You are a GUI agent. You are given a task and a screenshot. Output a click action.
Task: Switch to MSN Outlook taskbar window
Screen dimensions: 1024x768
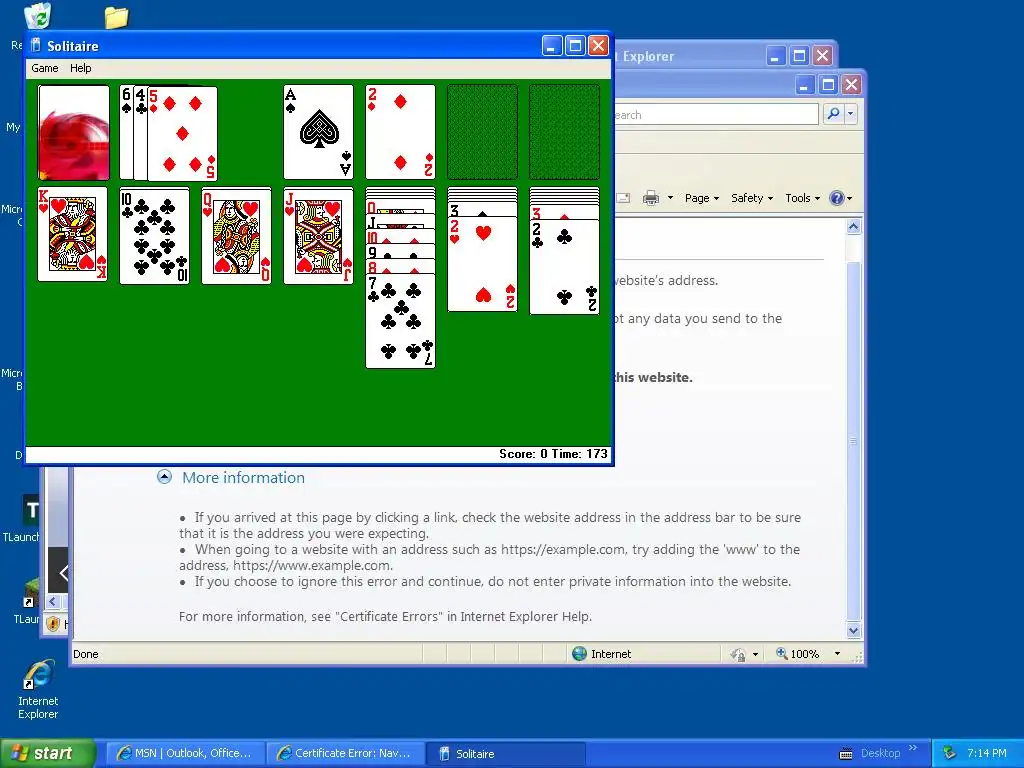185,753
